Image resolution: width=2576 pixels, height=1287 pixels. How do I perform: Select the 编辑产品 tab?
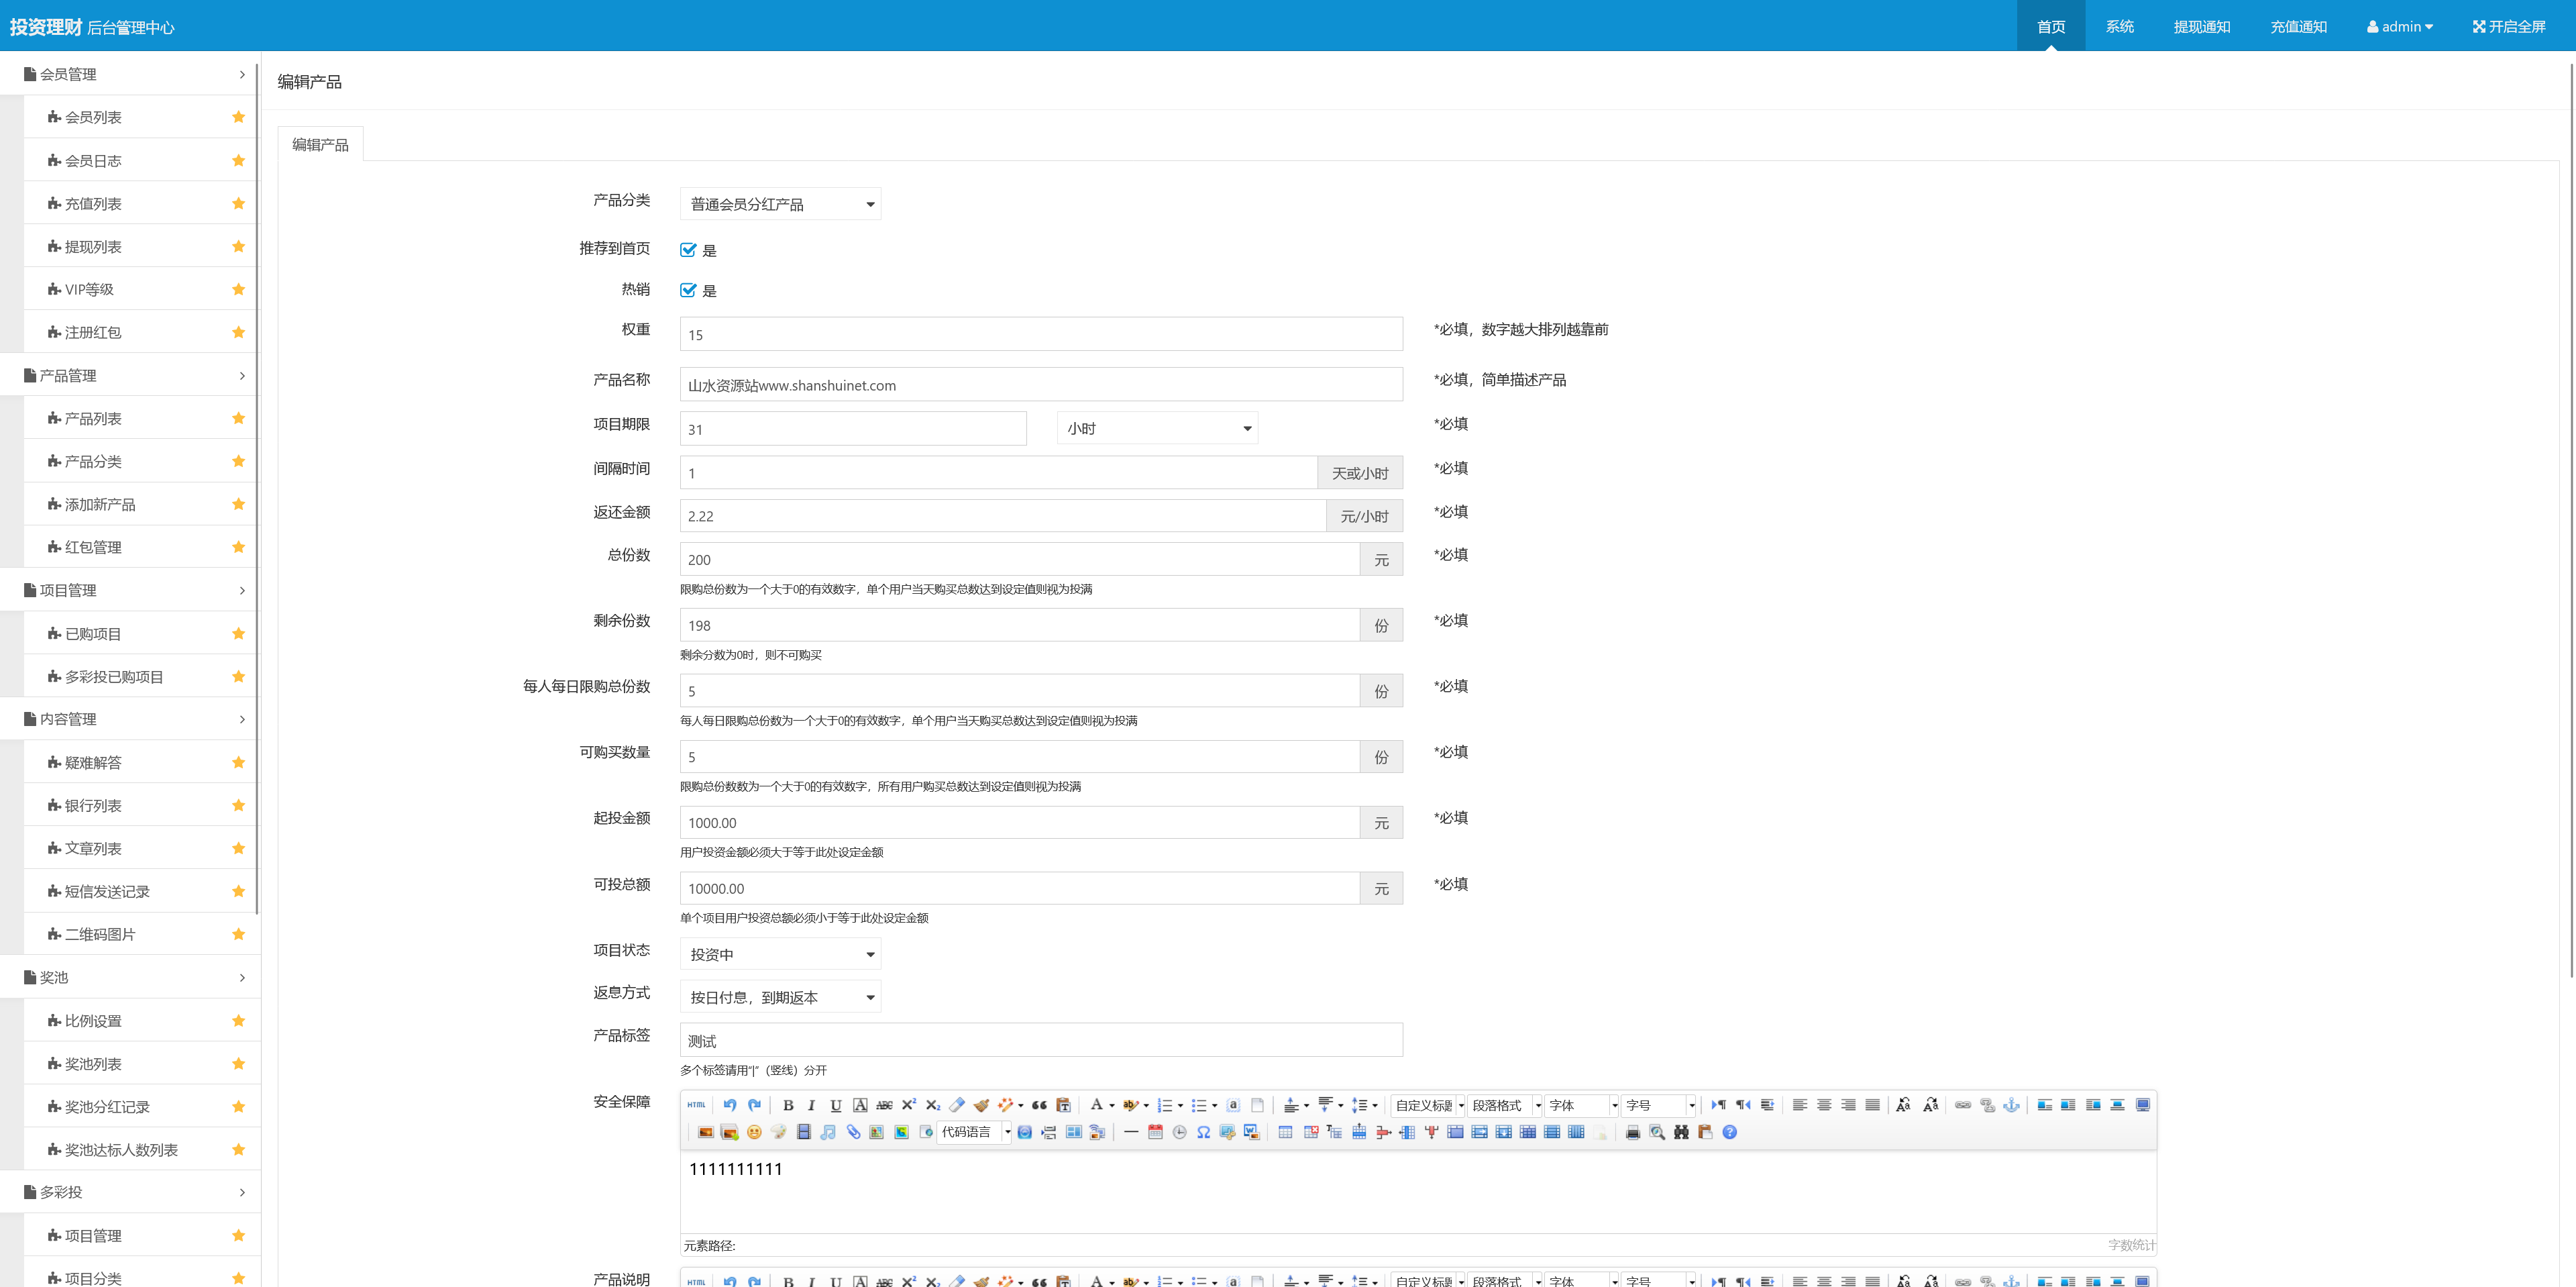320,145
